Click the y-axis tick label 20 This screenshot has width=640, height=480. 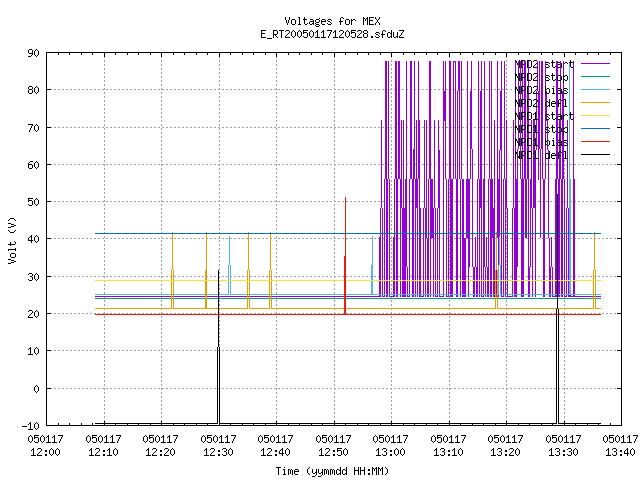coord(33,314)
